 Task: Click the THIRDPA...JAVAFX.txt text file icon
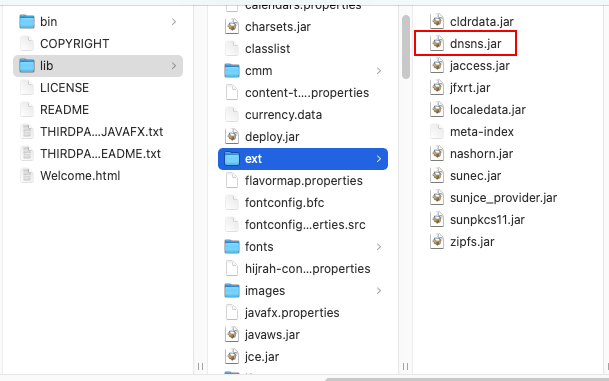click(x=27, y=132)
